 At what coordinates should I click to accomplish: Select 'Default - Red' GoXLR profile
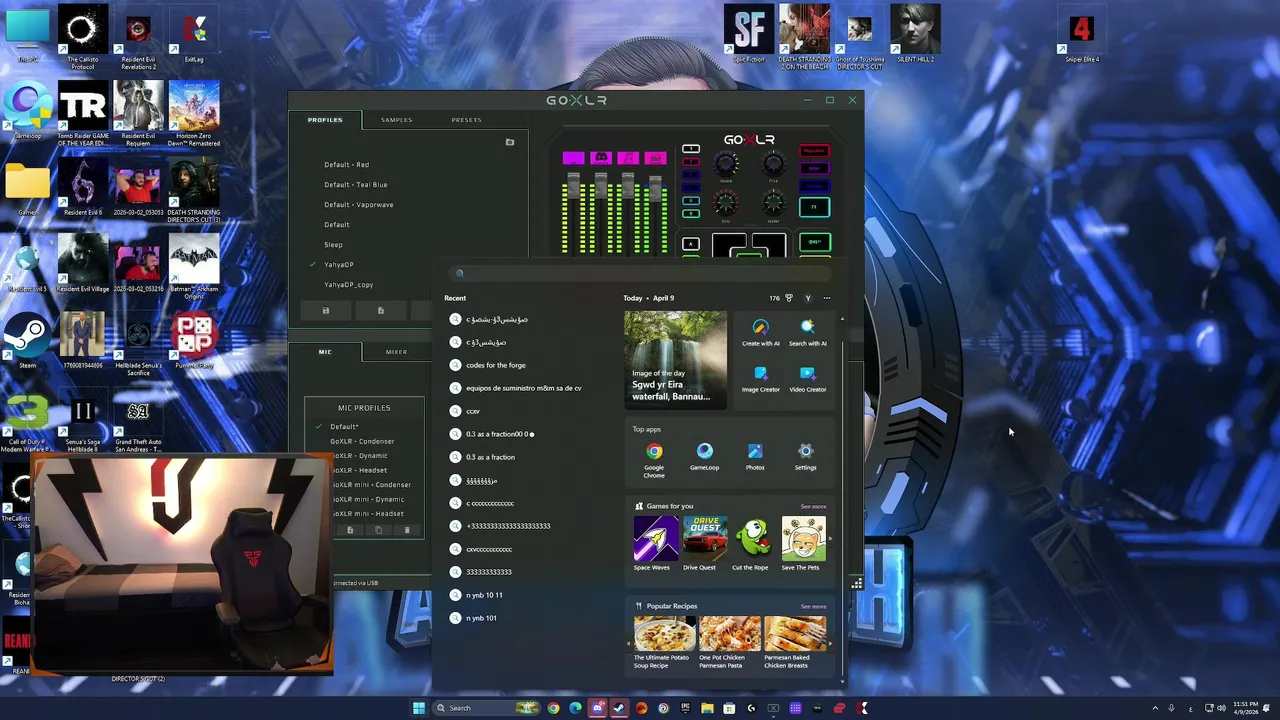(346, 165)
